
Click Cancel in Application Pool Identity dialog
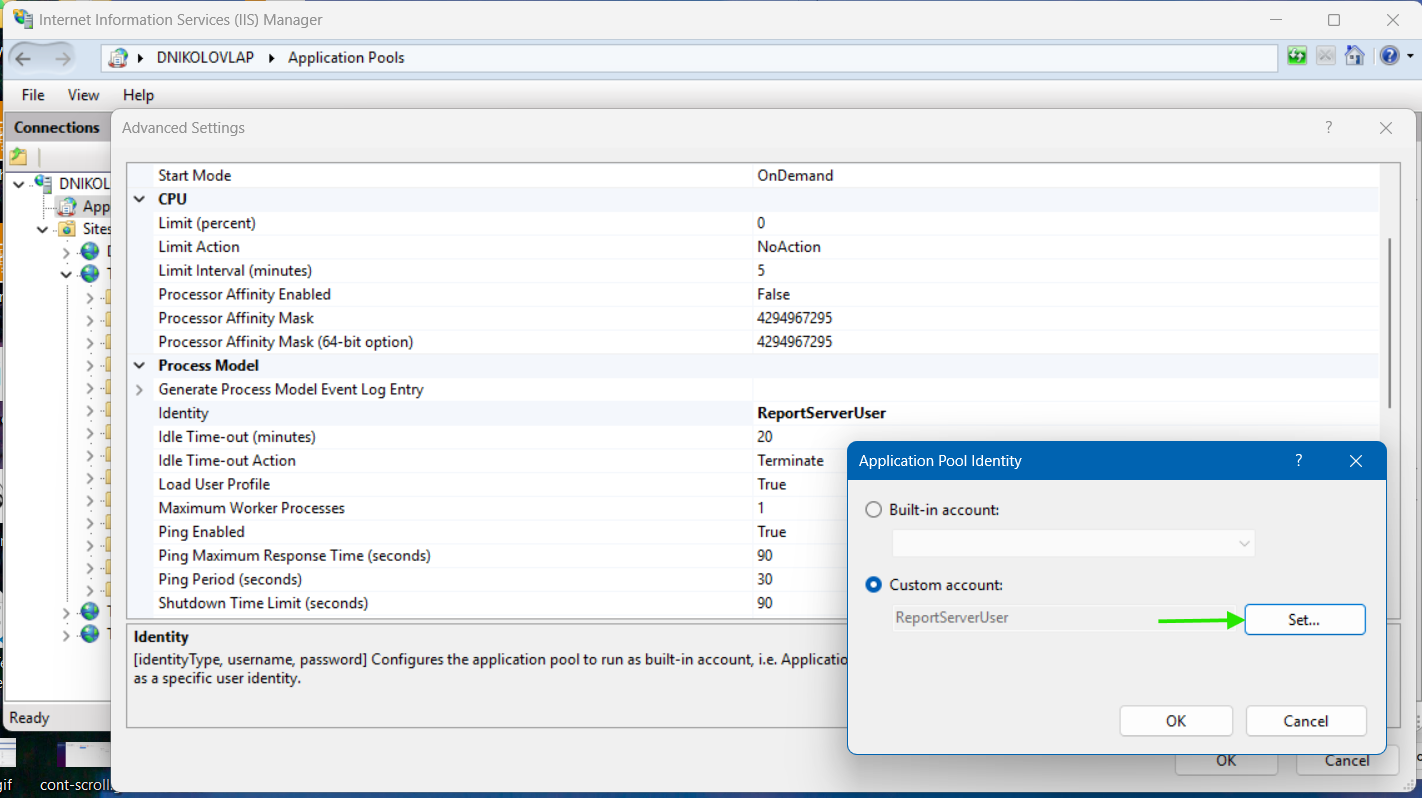(1306, 721)
